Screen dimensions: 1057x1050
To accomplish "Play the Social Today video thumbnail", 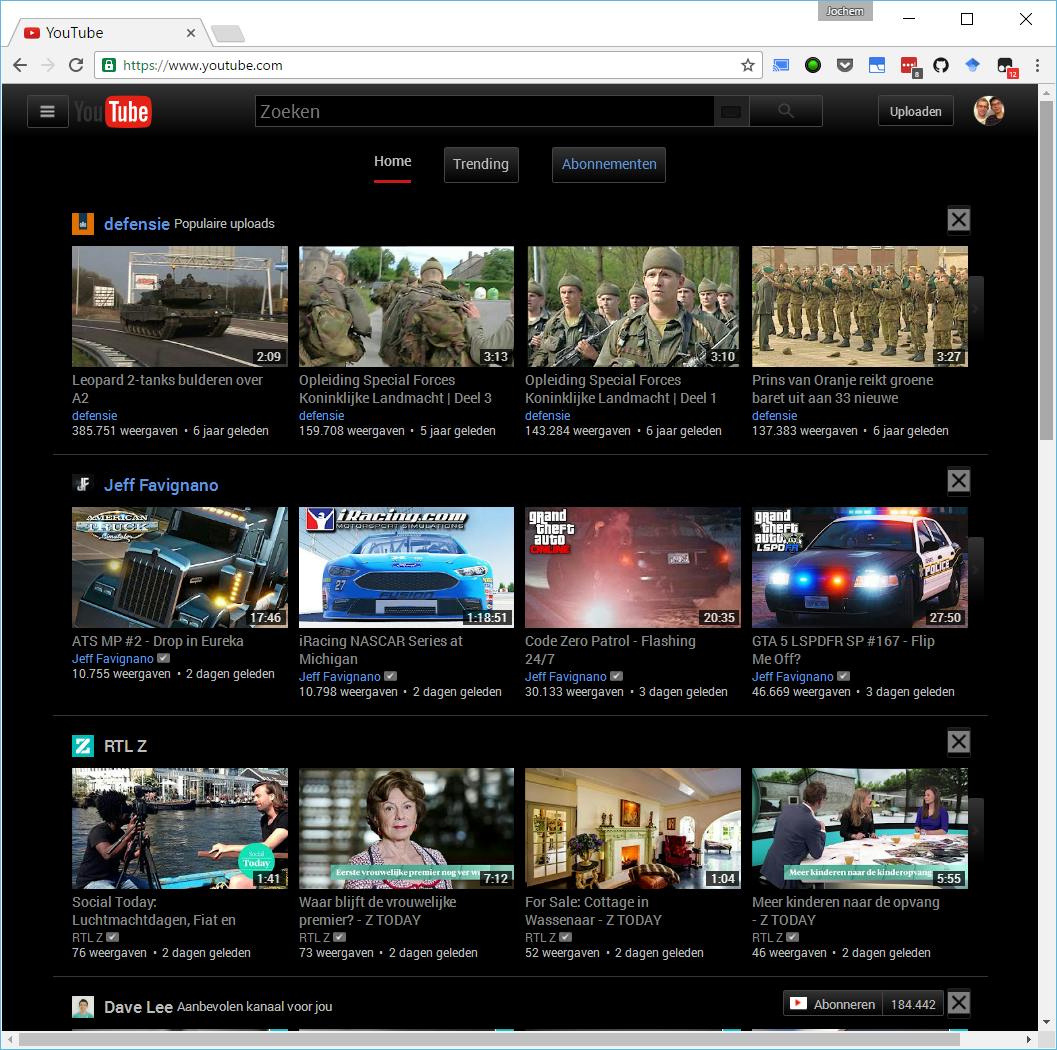I will pos(180,828).
